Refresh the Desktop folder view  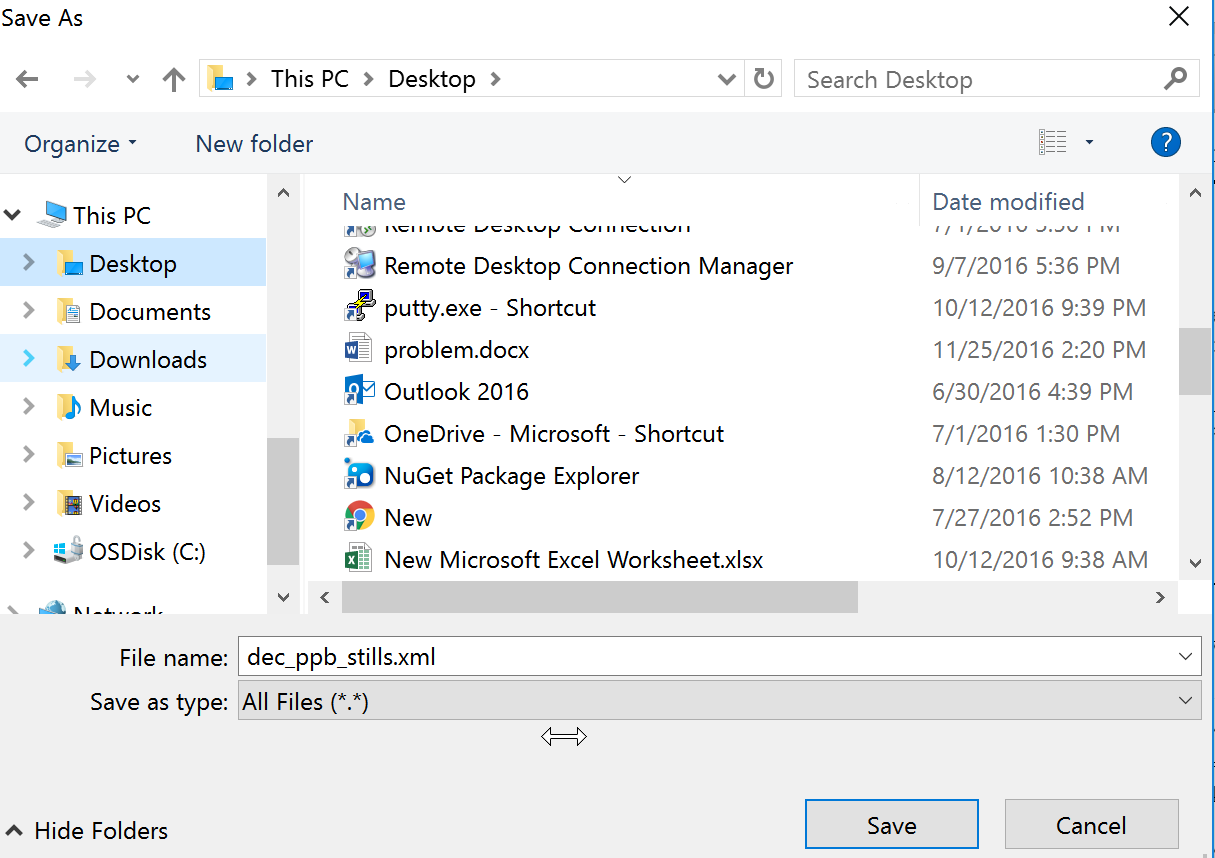coord(763,78)
